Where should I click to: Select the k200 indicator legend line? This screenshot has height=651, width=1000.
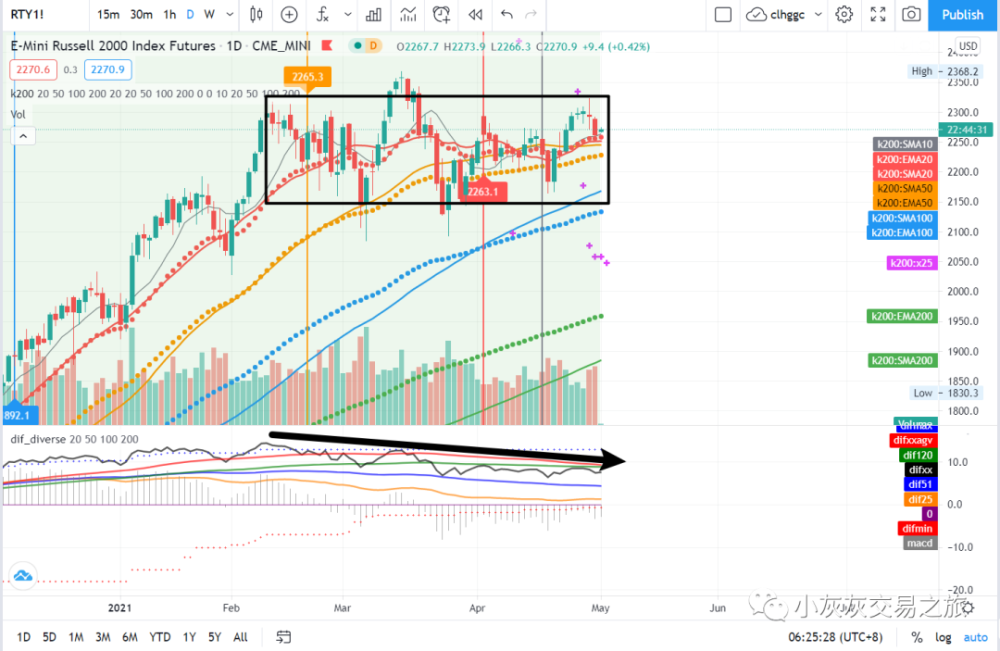pyautogui.click(x=155, y=94)
